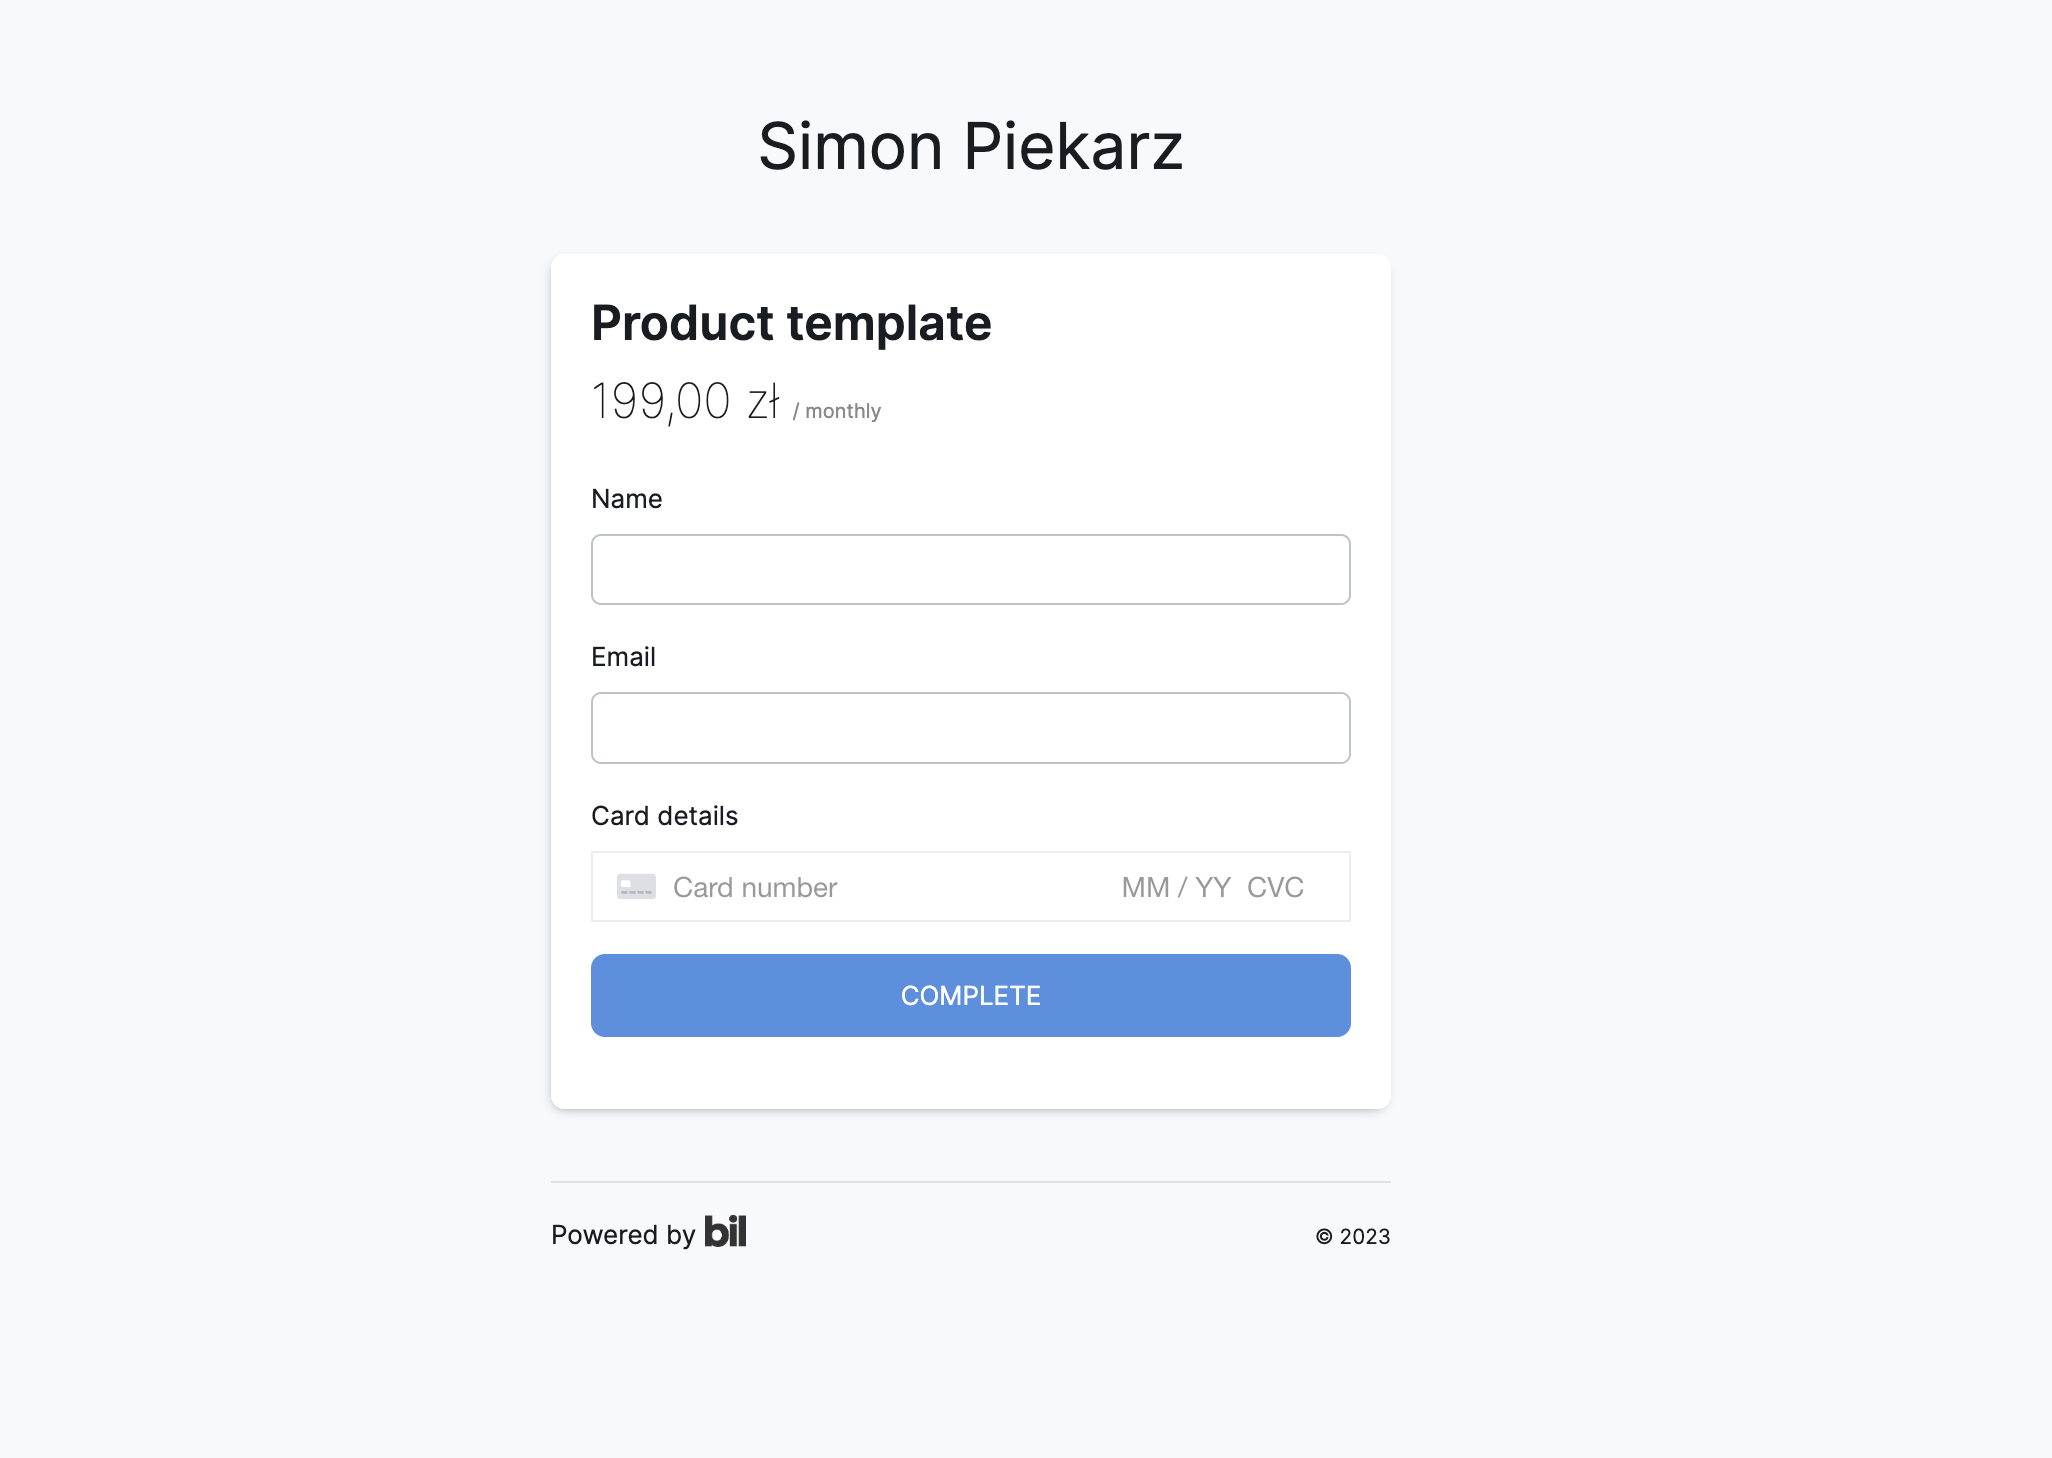This screenshot has height=1458, width=2052.
Task: Click the Email field label
Action: point(623,657)
